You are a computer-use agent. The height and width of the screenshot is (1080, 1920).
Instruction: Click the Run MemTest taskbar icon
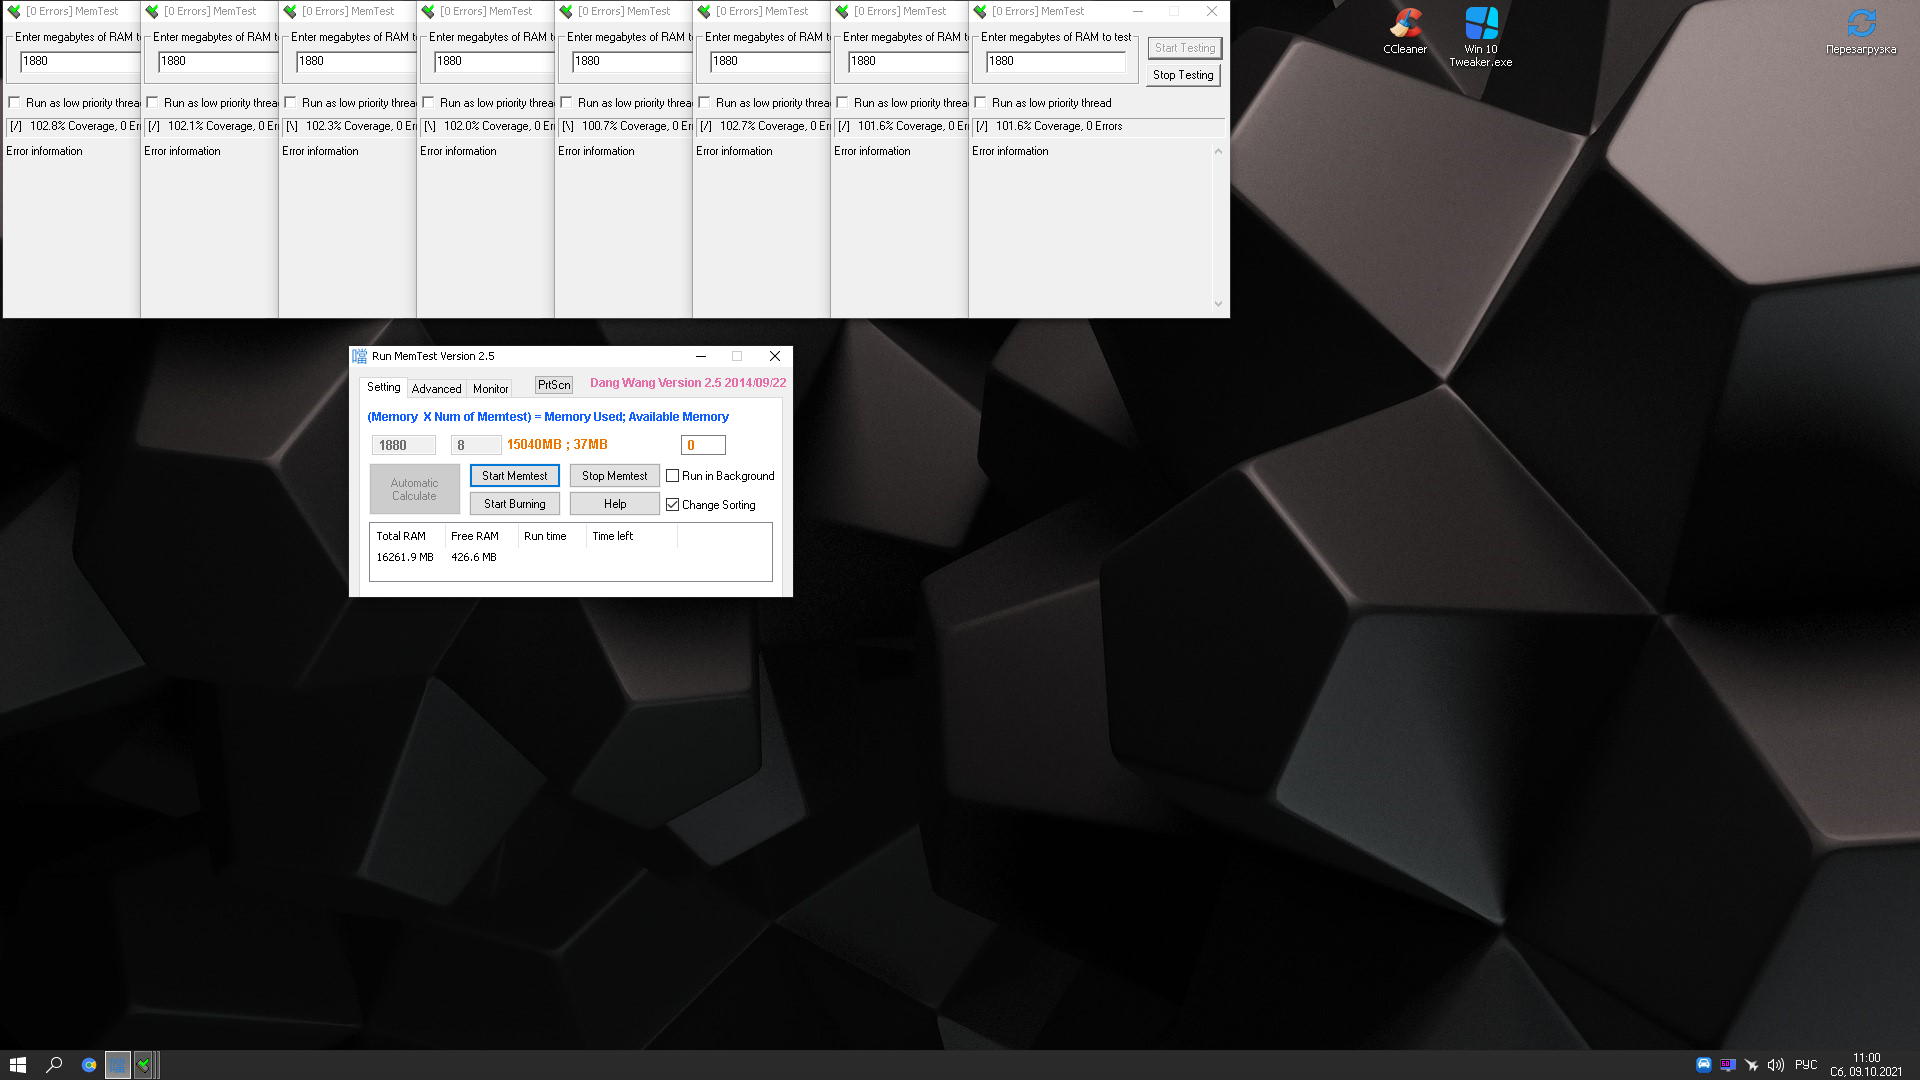point(118,1065)
